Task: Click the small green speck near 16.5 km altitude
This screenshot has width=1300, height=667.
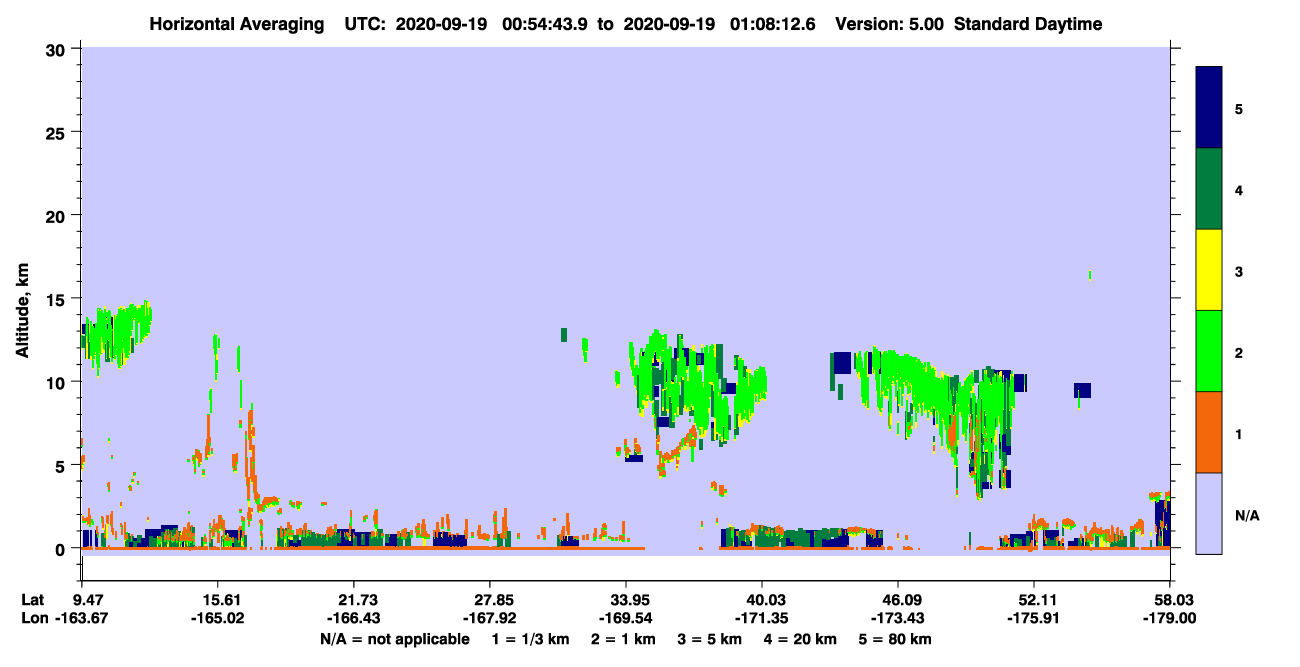Action: [1089, 274]
